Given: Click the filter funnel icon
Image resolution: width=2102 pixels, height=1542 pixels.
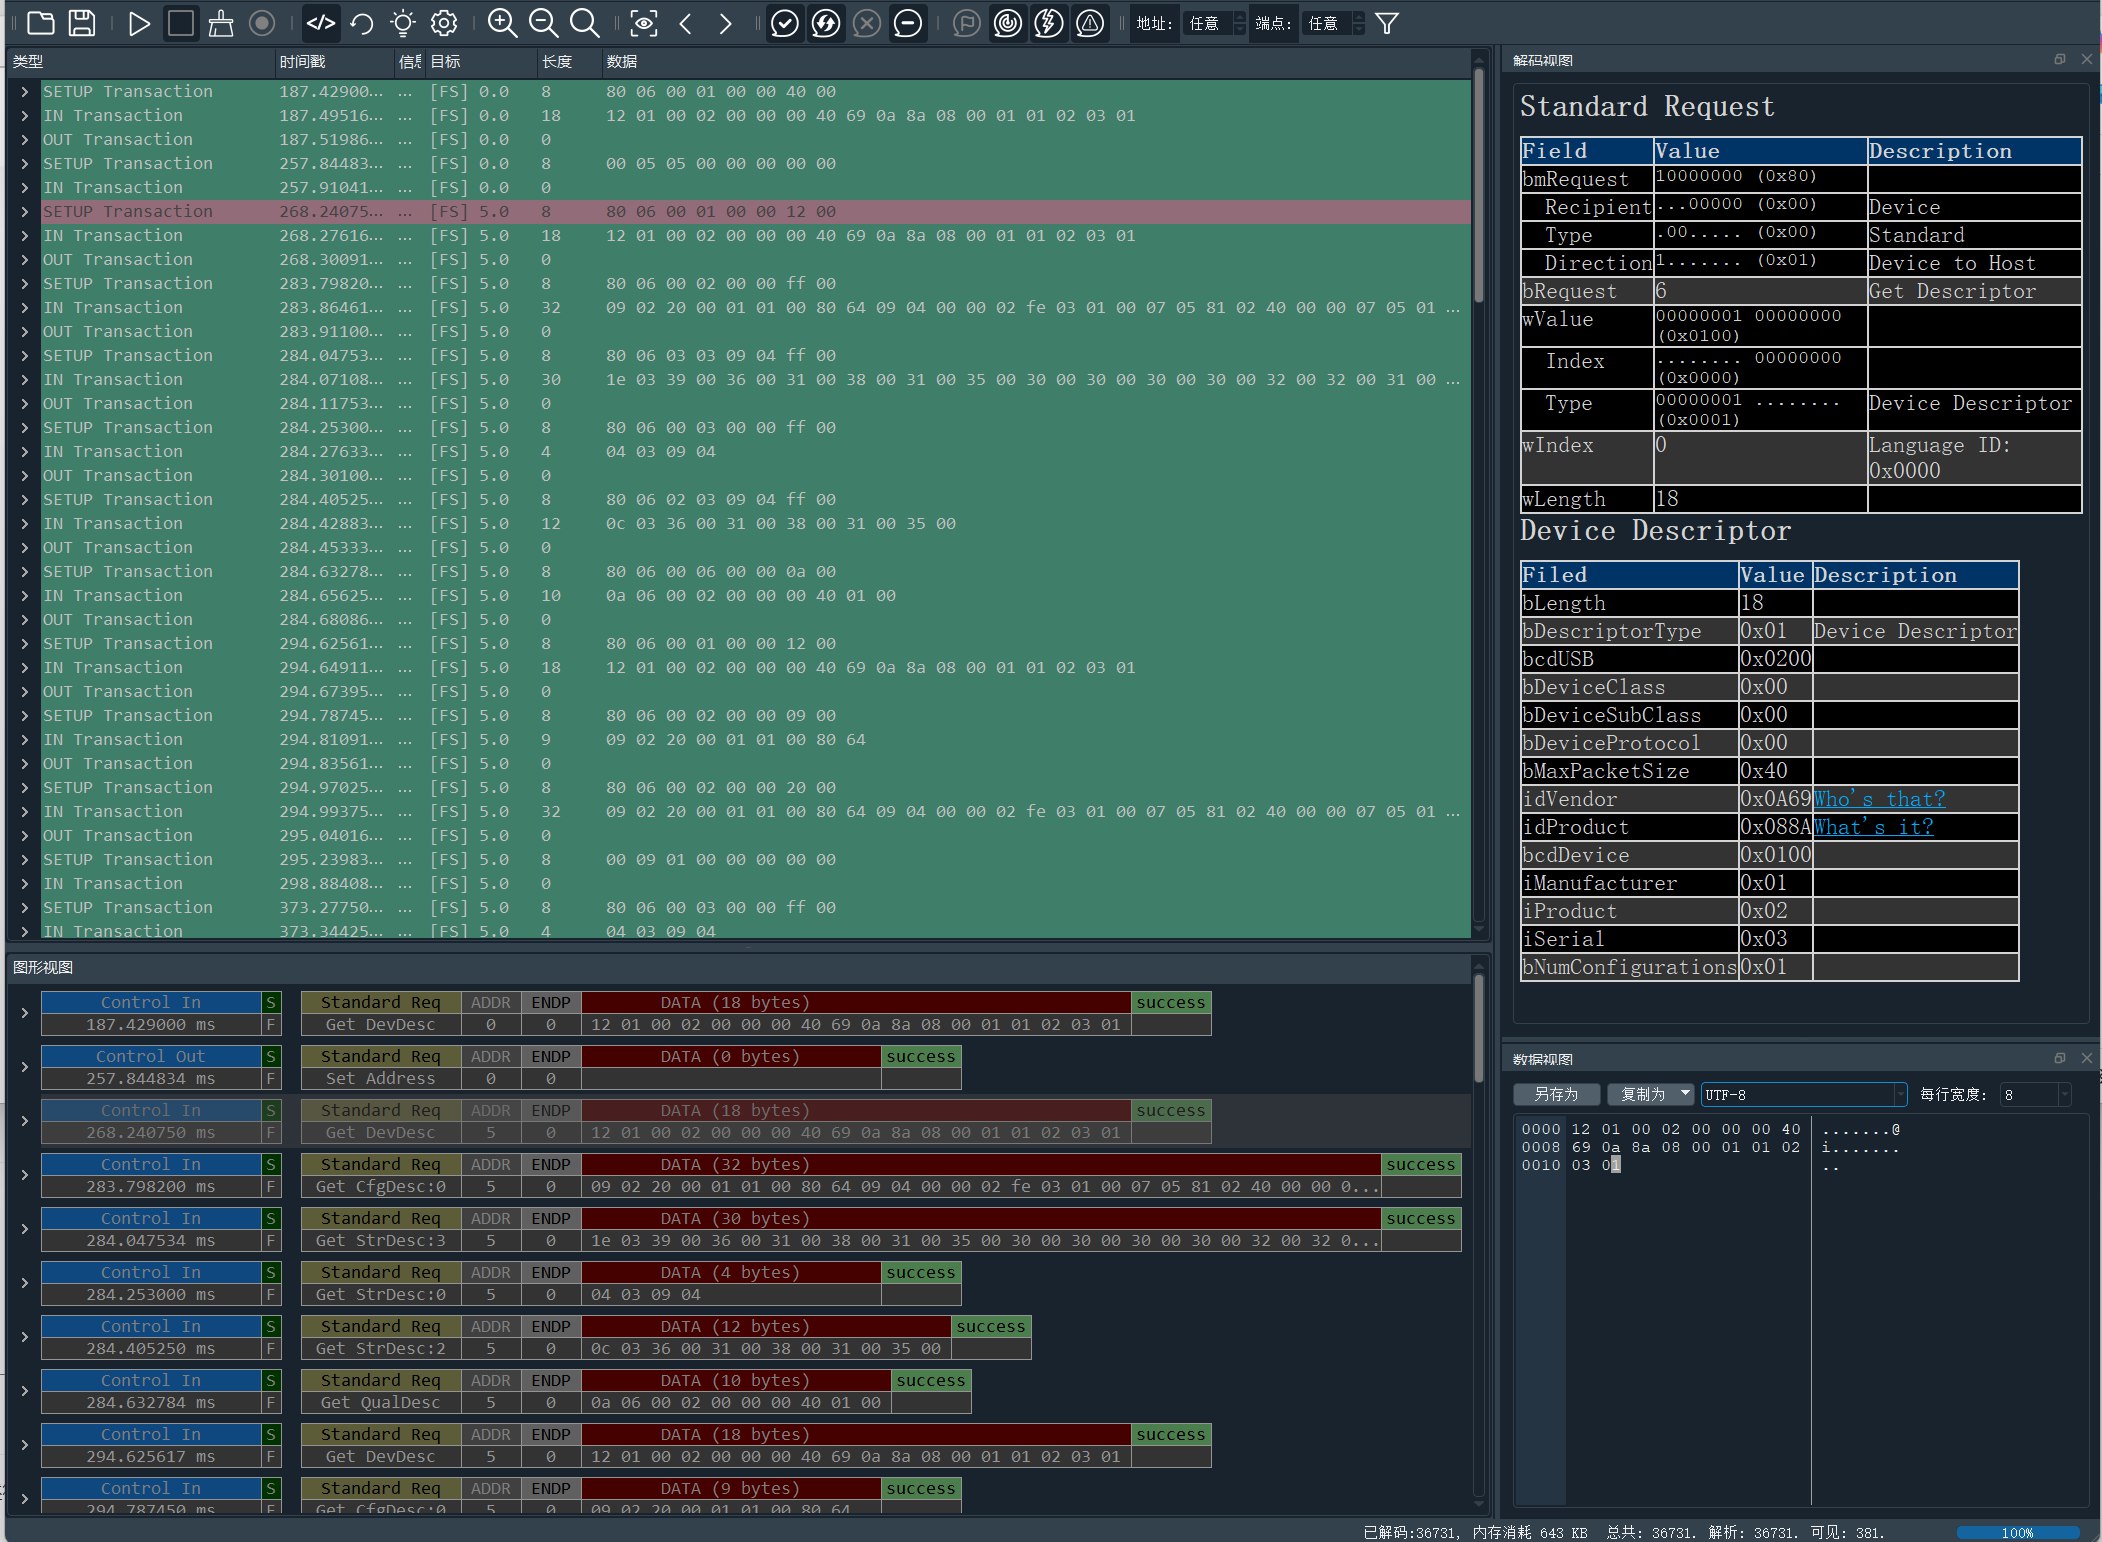Looking at the screenshot, I should coord(1386,23).
